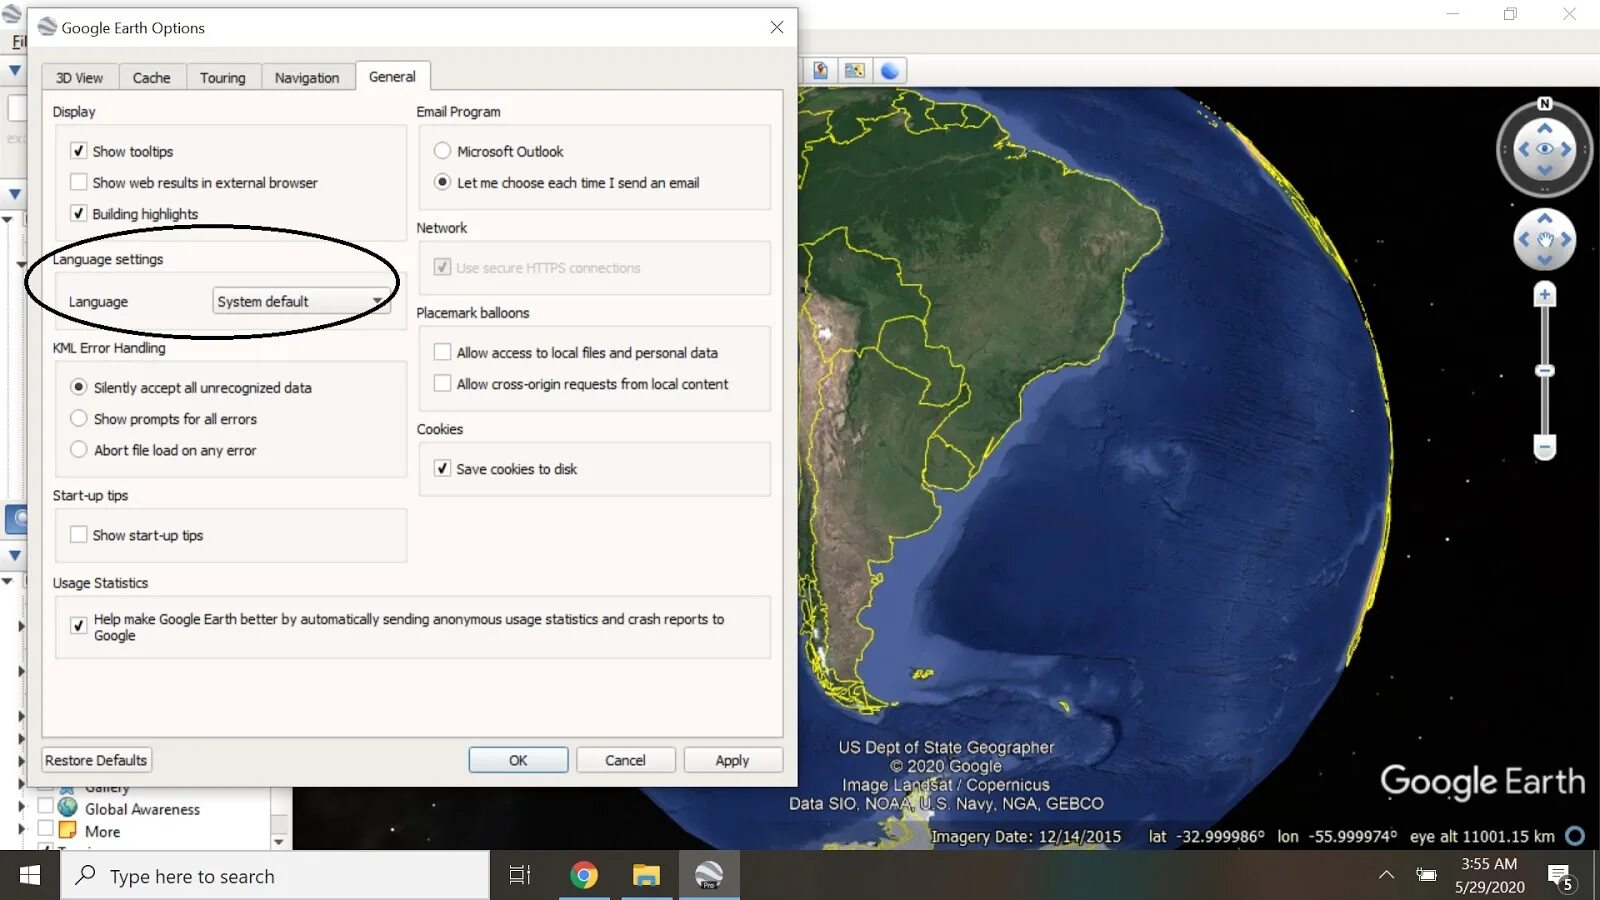
Task: Click the move-up arrow on the hand joystick
Action: (1545, 218)
